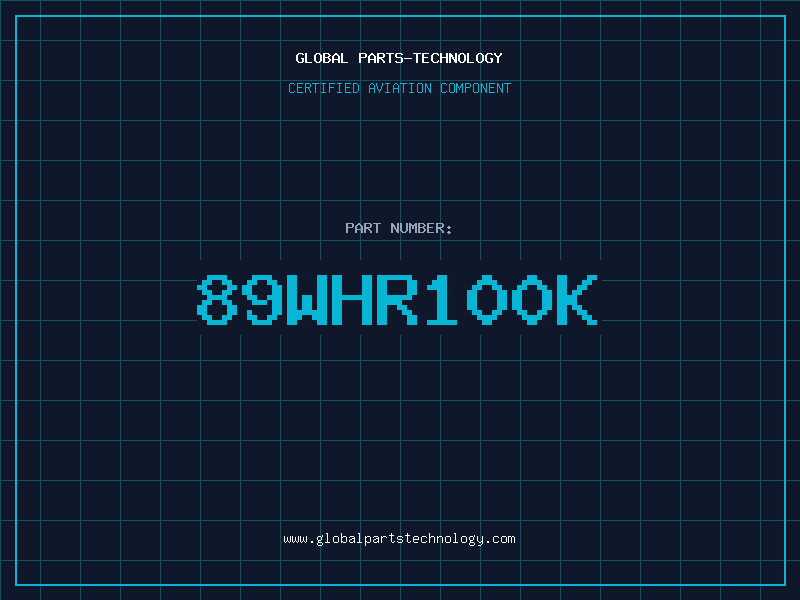Click the word PART in the label
The height and width of the screenshot is (600, 800).
click(x=362, y=229)
